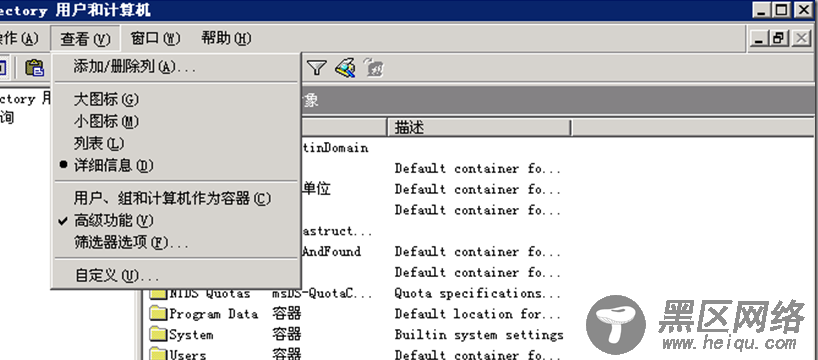Select the Program Data row name
The width and height of the screenshot is (818, 360).
click(x=213, y=315)
